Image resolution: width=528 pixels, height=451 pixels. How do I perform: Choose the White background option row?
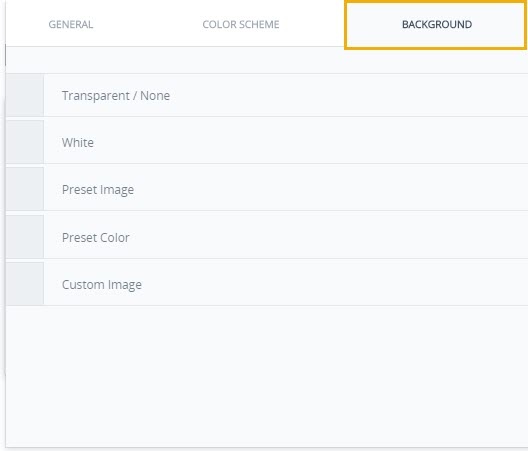[267, 142]
